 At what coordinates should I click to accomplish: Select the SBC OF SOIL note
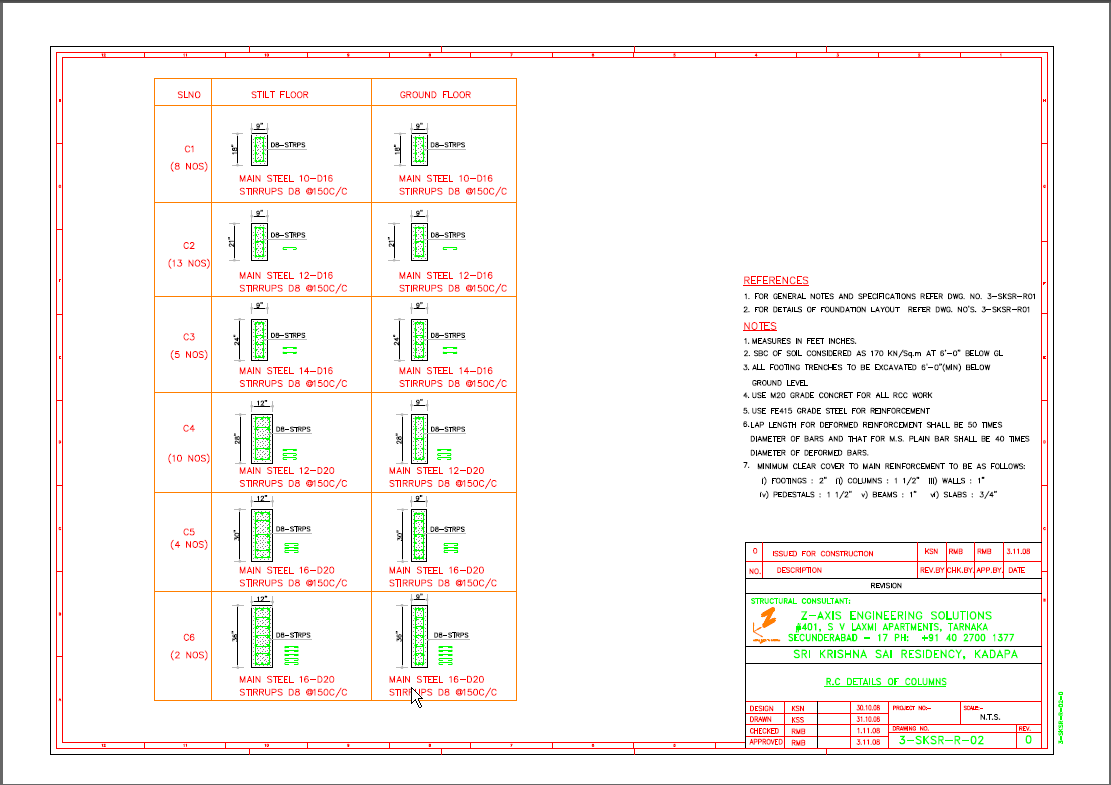(873, 354)
